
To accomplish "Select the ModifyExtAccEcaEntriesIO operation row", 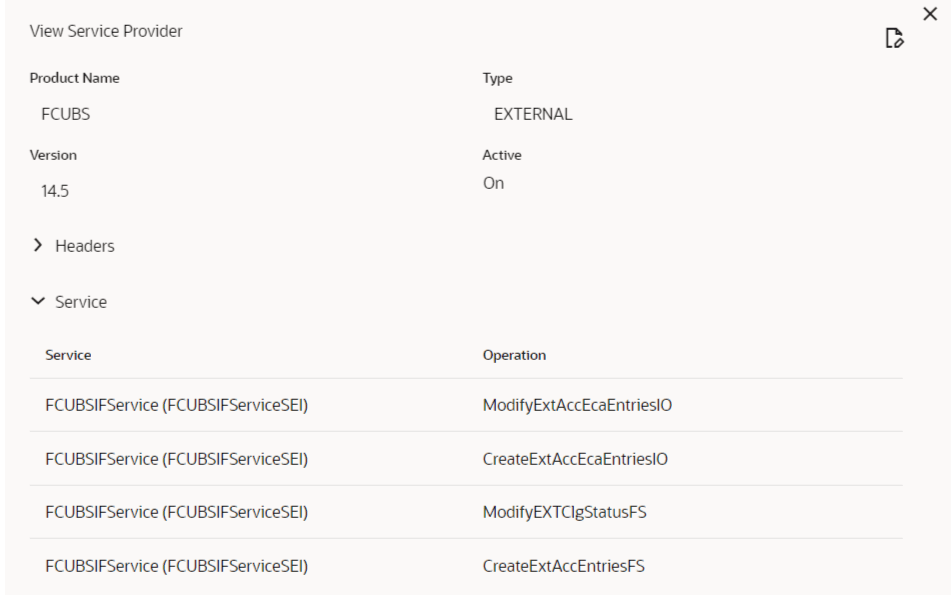I will point(466,405).
